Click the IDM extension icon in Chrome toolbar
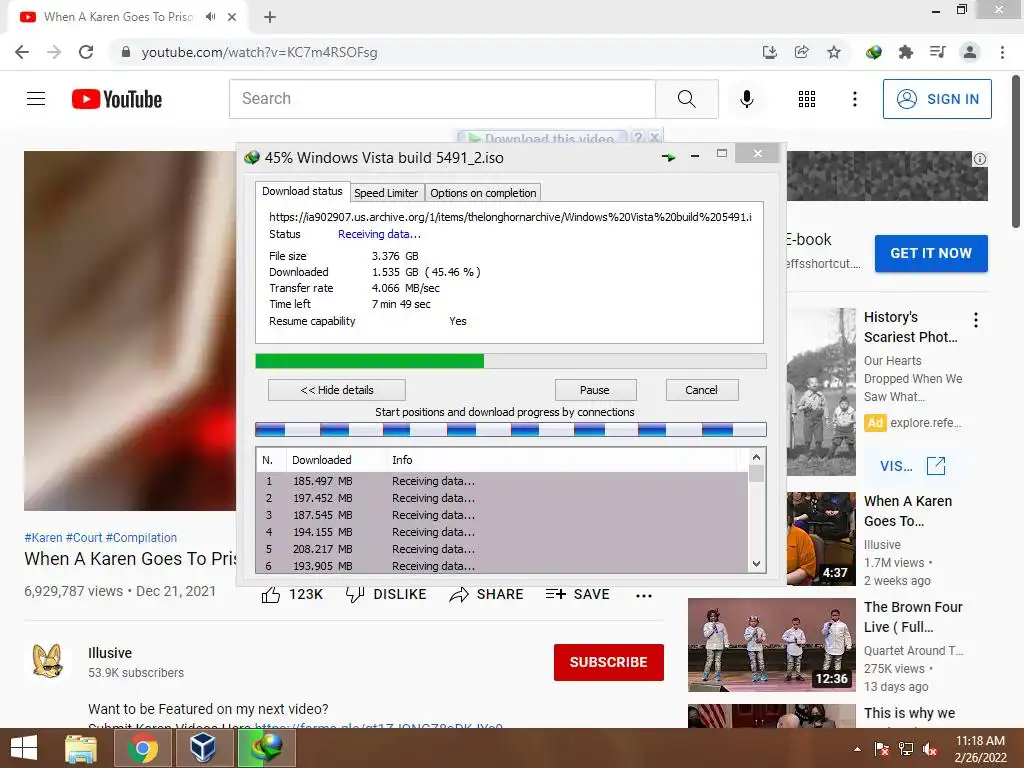The image size is (1024, 768). [x=873, y=52]
